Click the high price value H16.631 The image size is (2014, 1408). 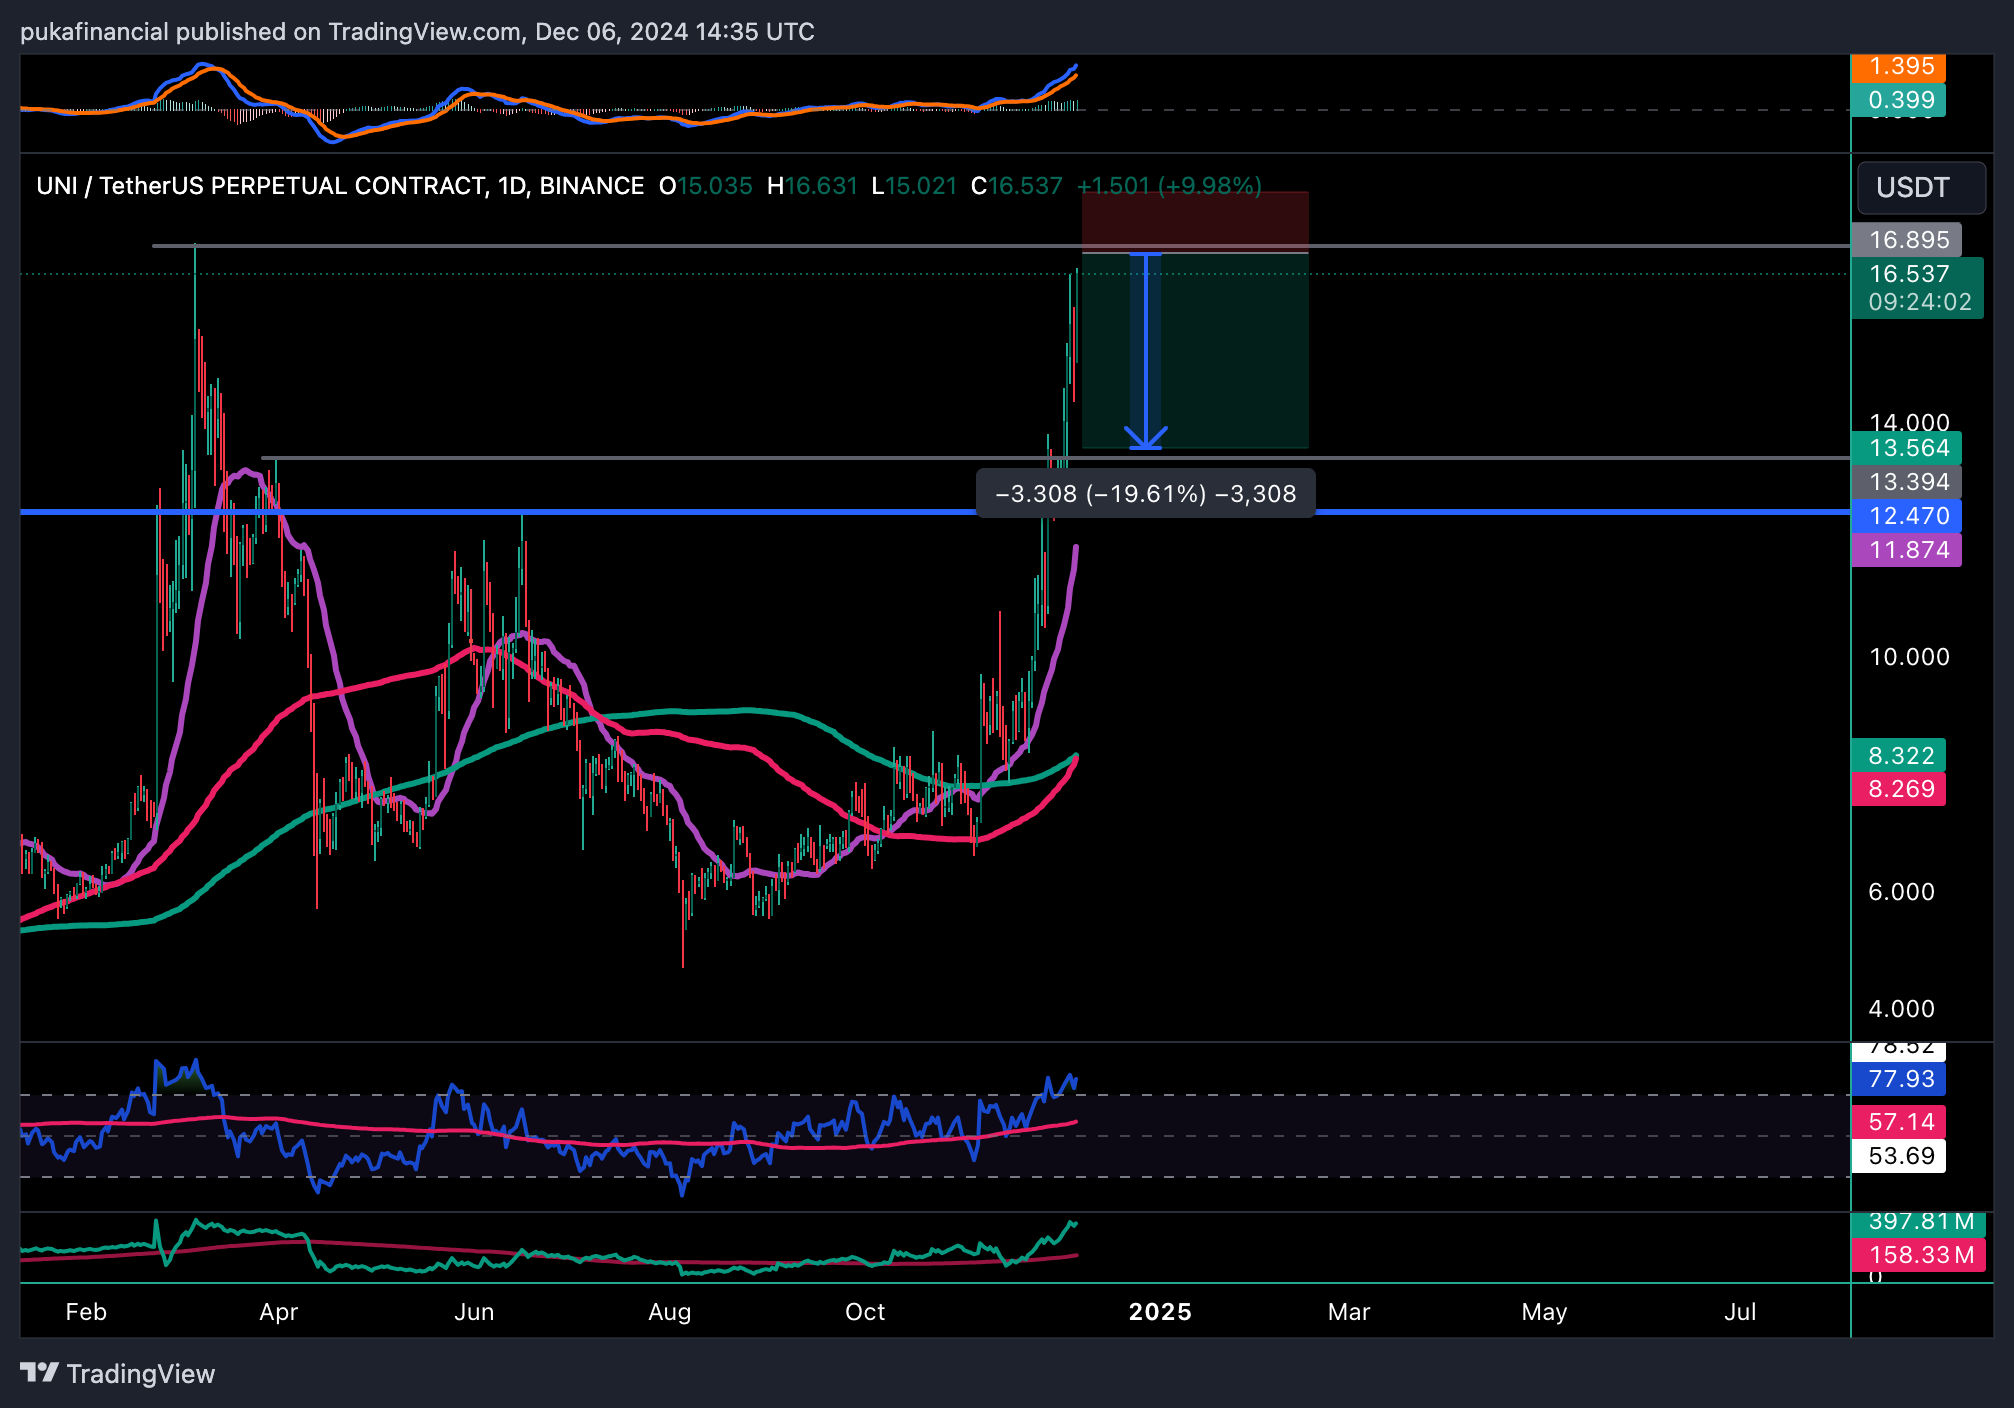(812, 186)
